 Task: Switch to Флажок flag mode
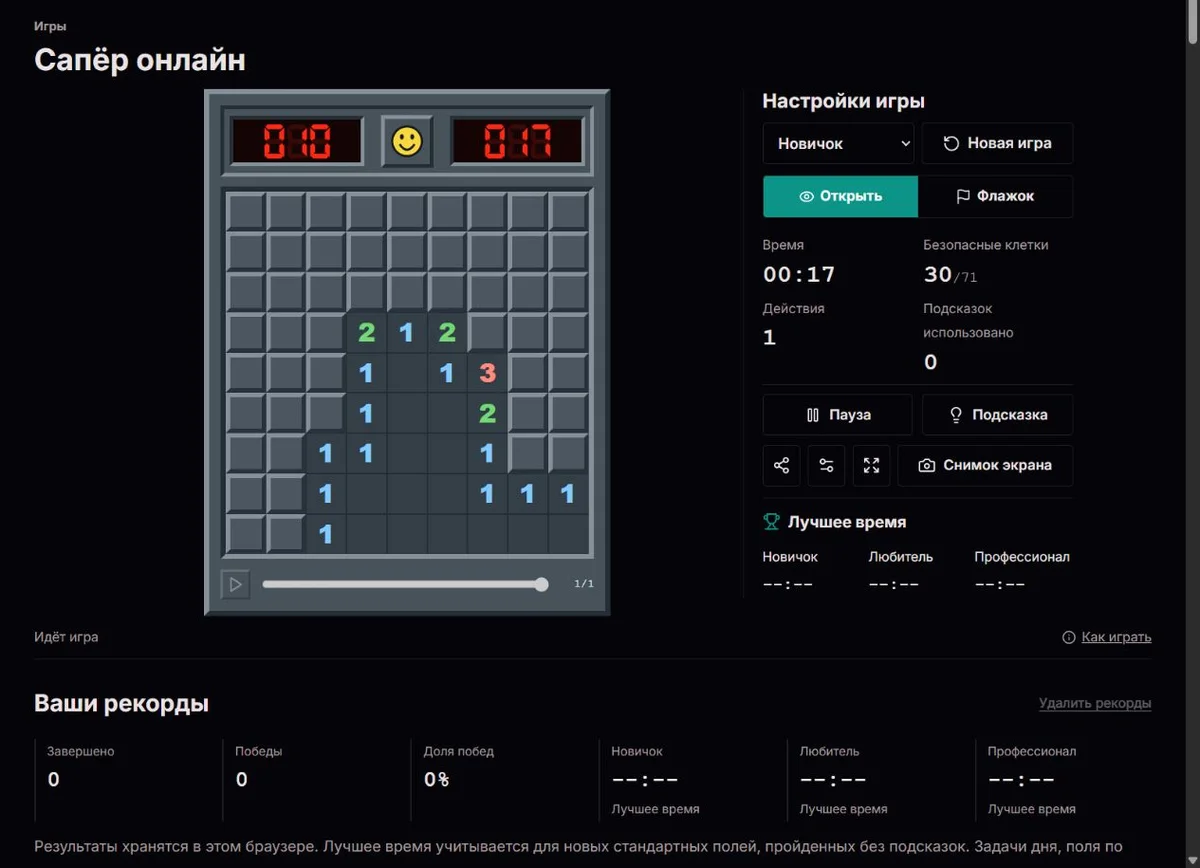tap(995, 196)
